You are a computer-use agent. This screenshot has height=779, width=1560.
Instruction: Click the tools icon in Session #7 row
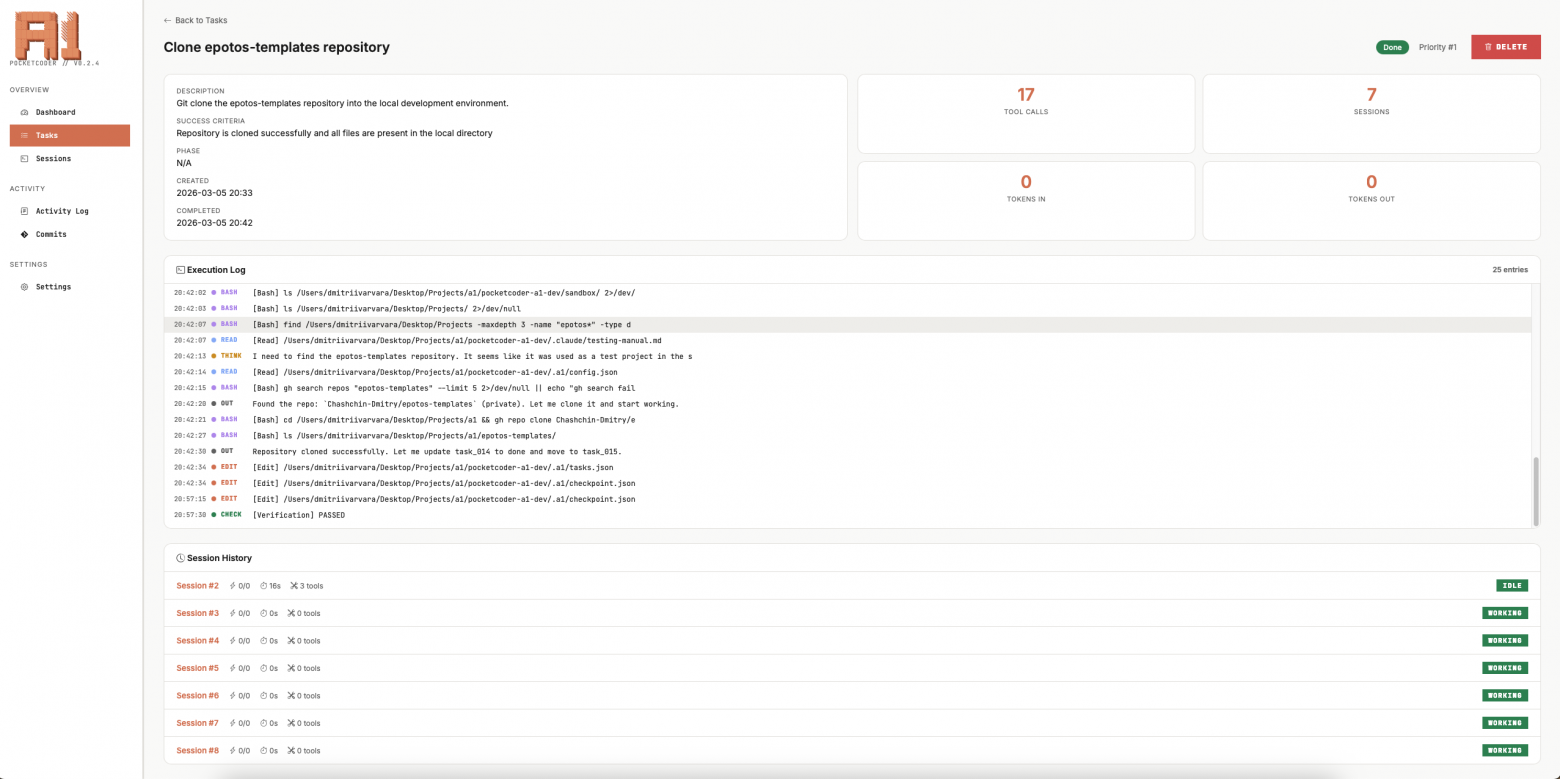click(x=291, y=723)
